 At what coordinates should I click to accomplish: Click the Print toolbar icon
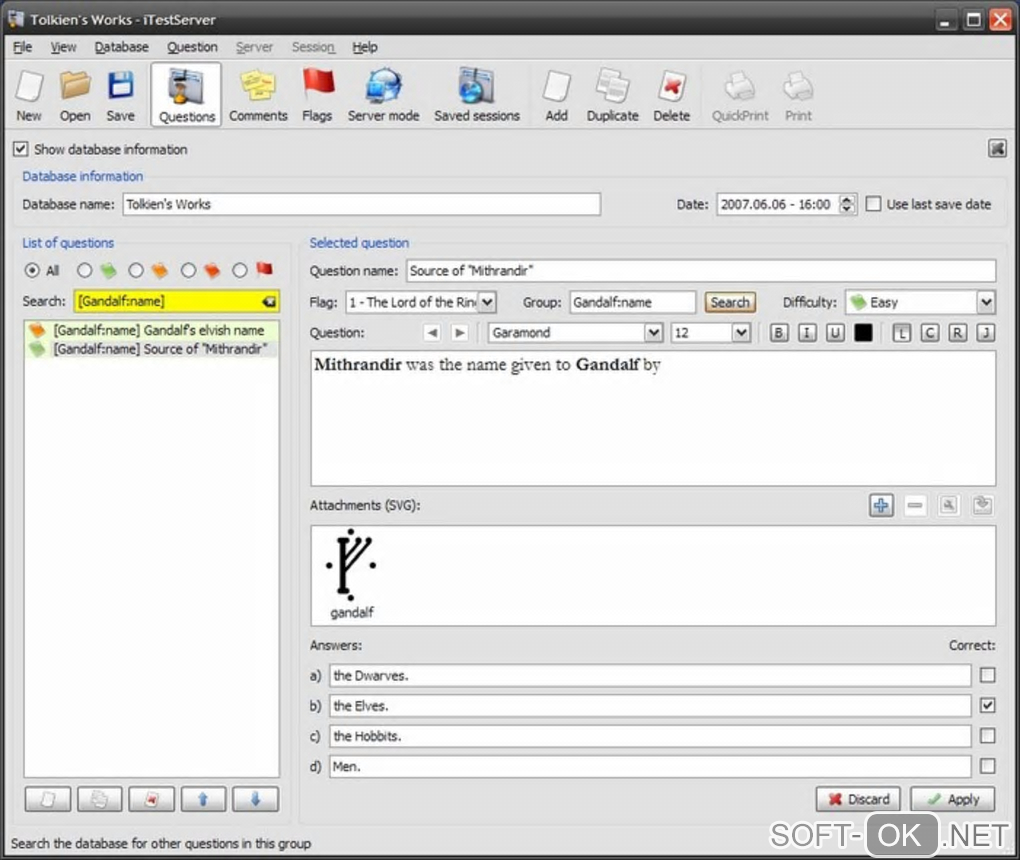point(798,96)
